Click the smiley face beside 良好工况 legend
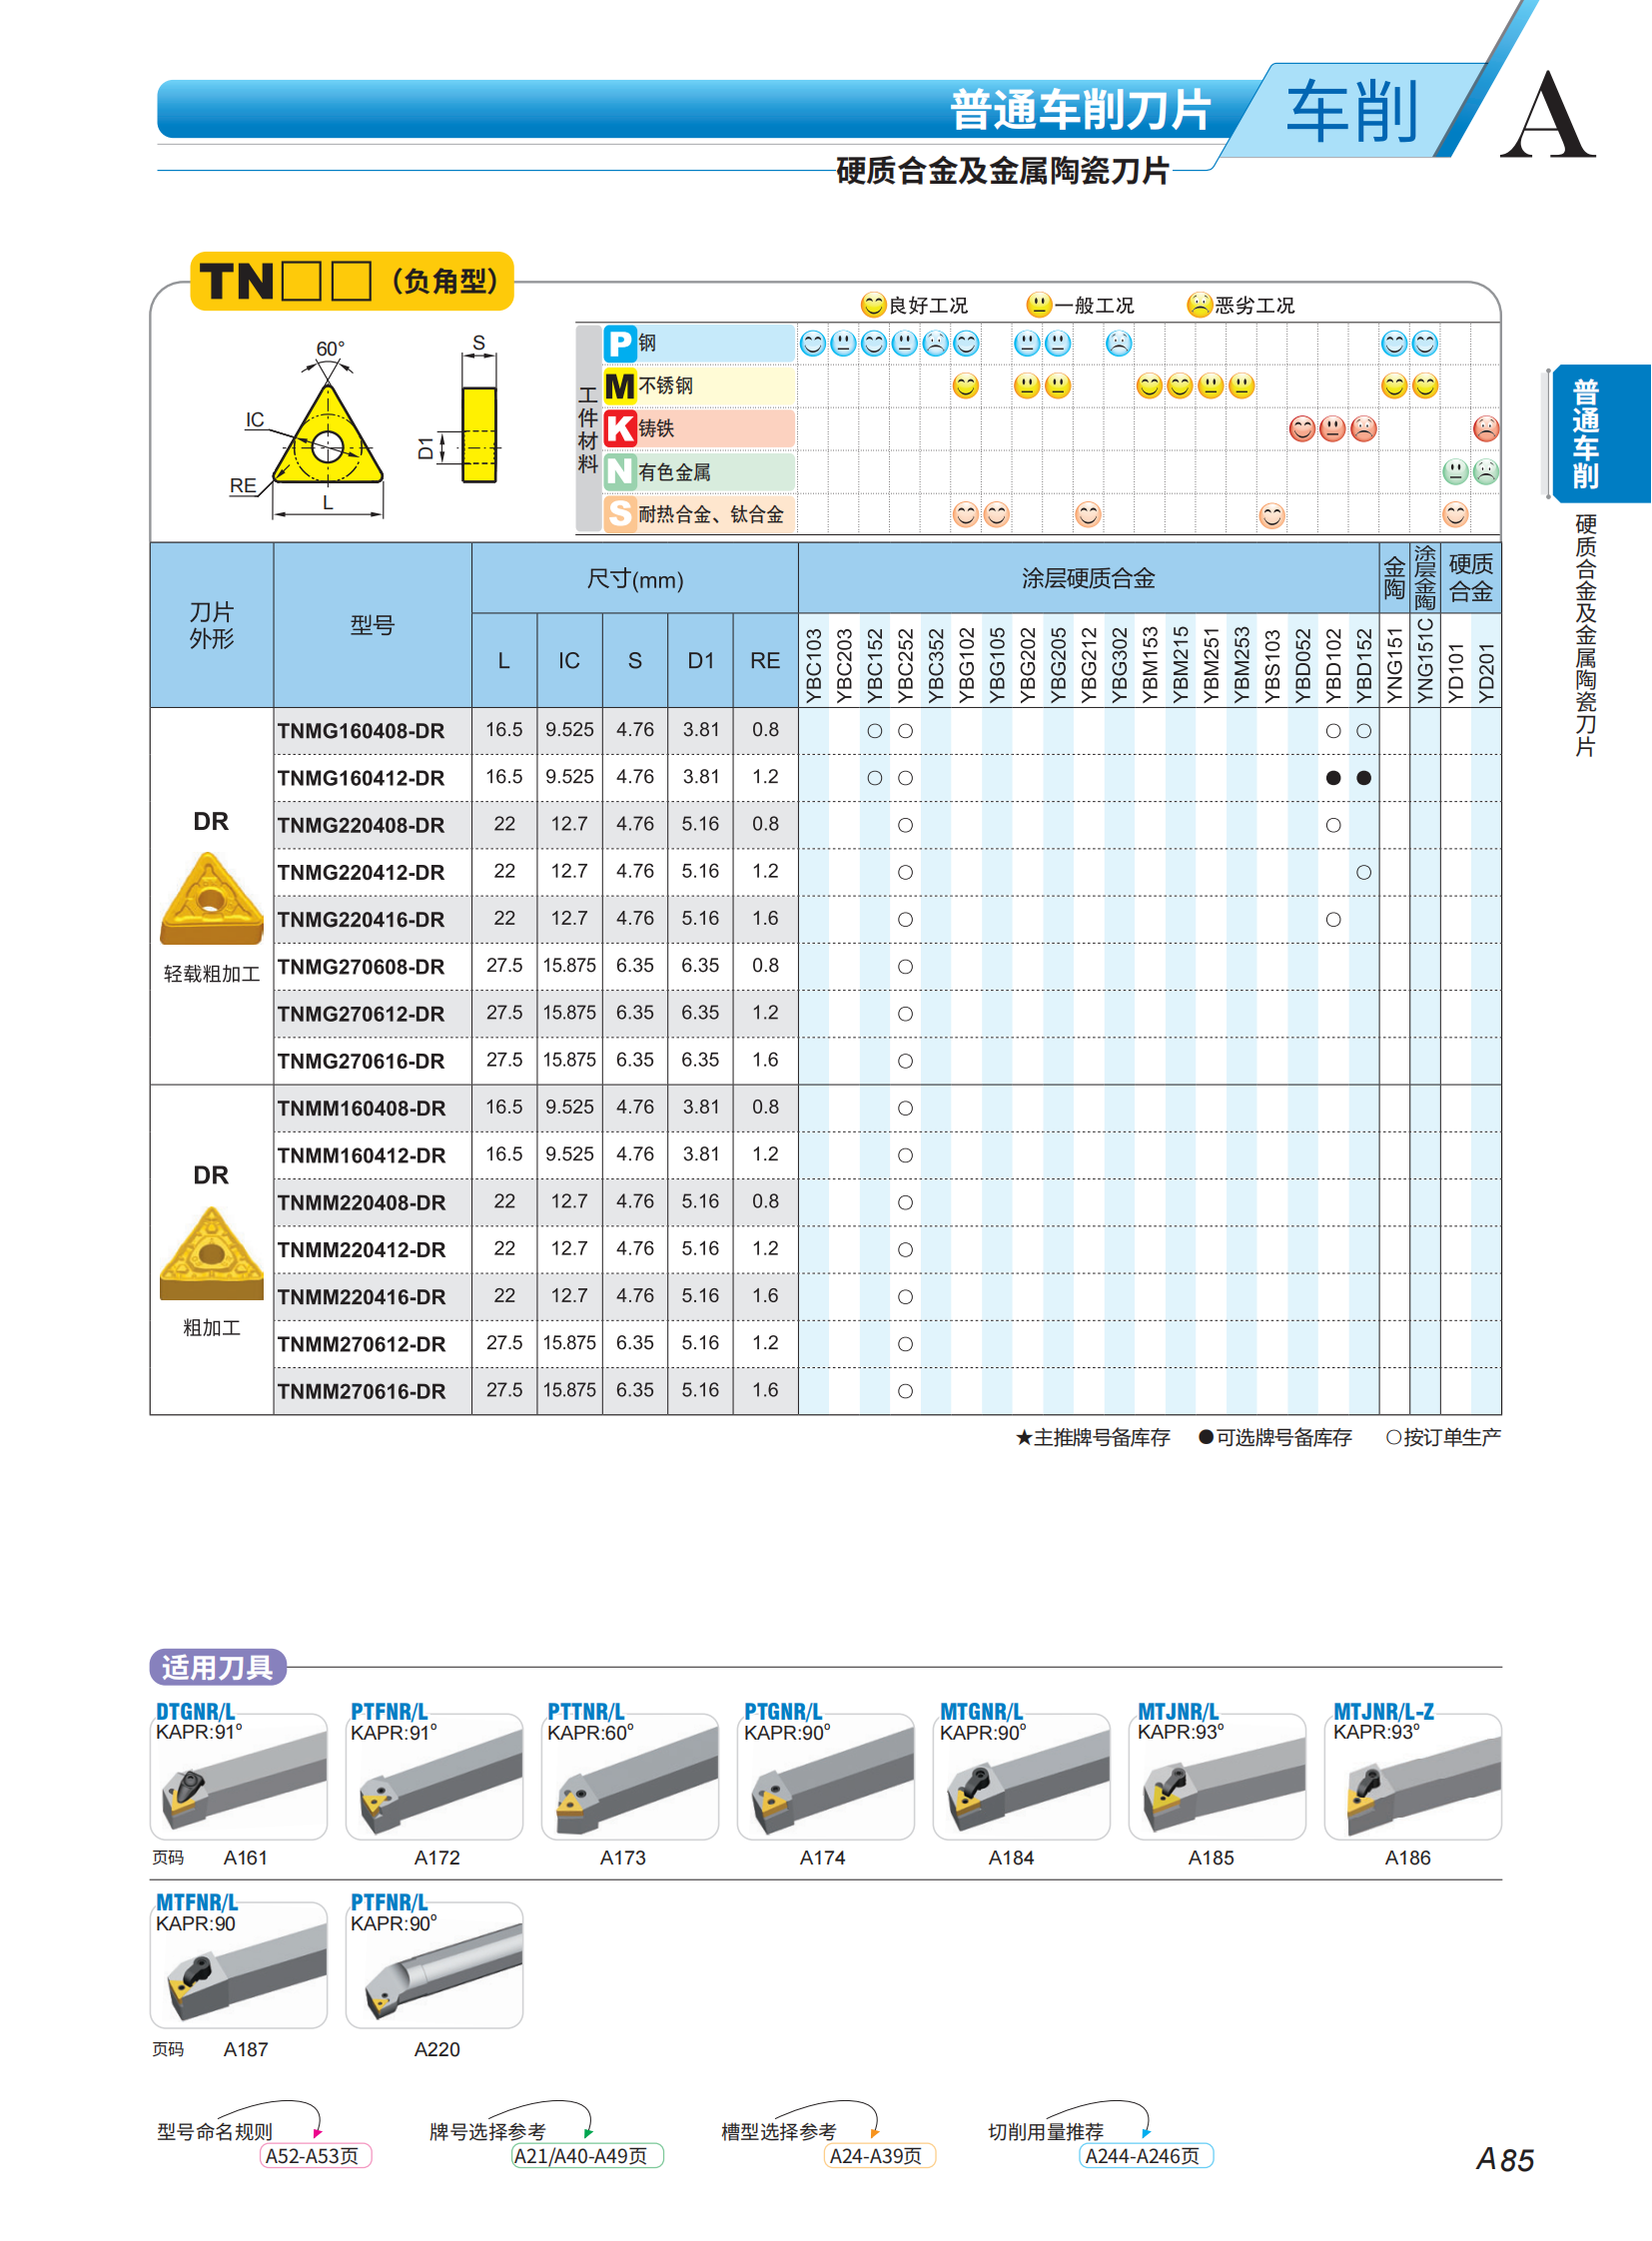The width and height of the screenshot is (1652, 2241). coord(873,304)
